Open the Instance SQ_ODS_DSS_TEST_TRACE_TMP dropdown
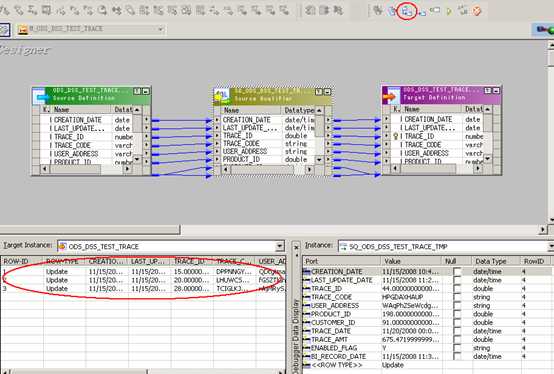 pyautogui.click(x=551, y=246)
